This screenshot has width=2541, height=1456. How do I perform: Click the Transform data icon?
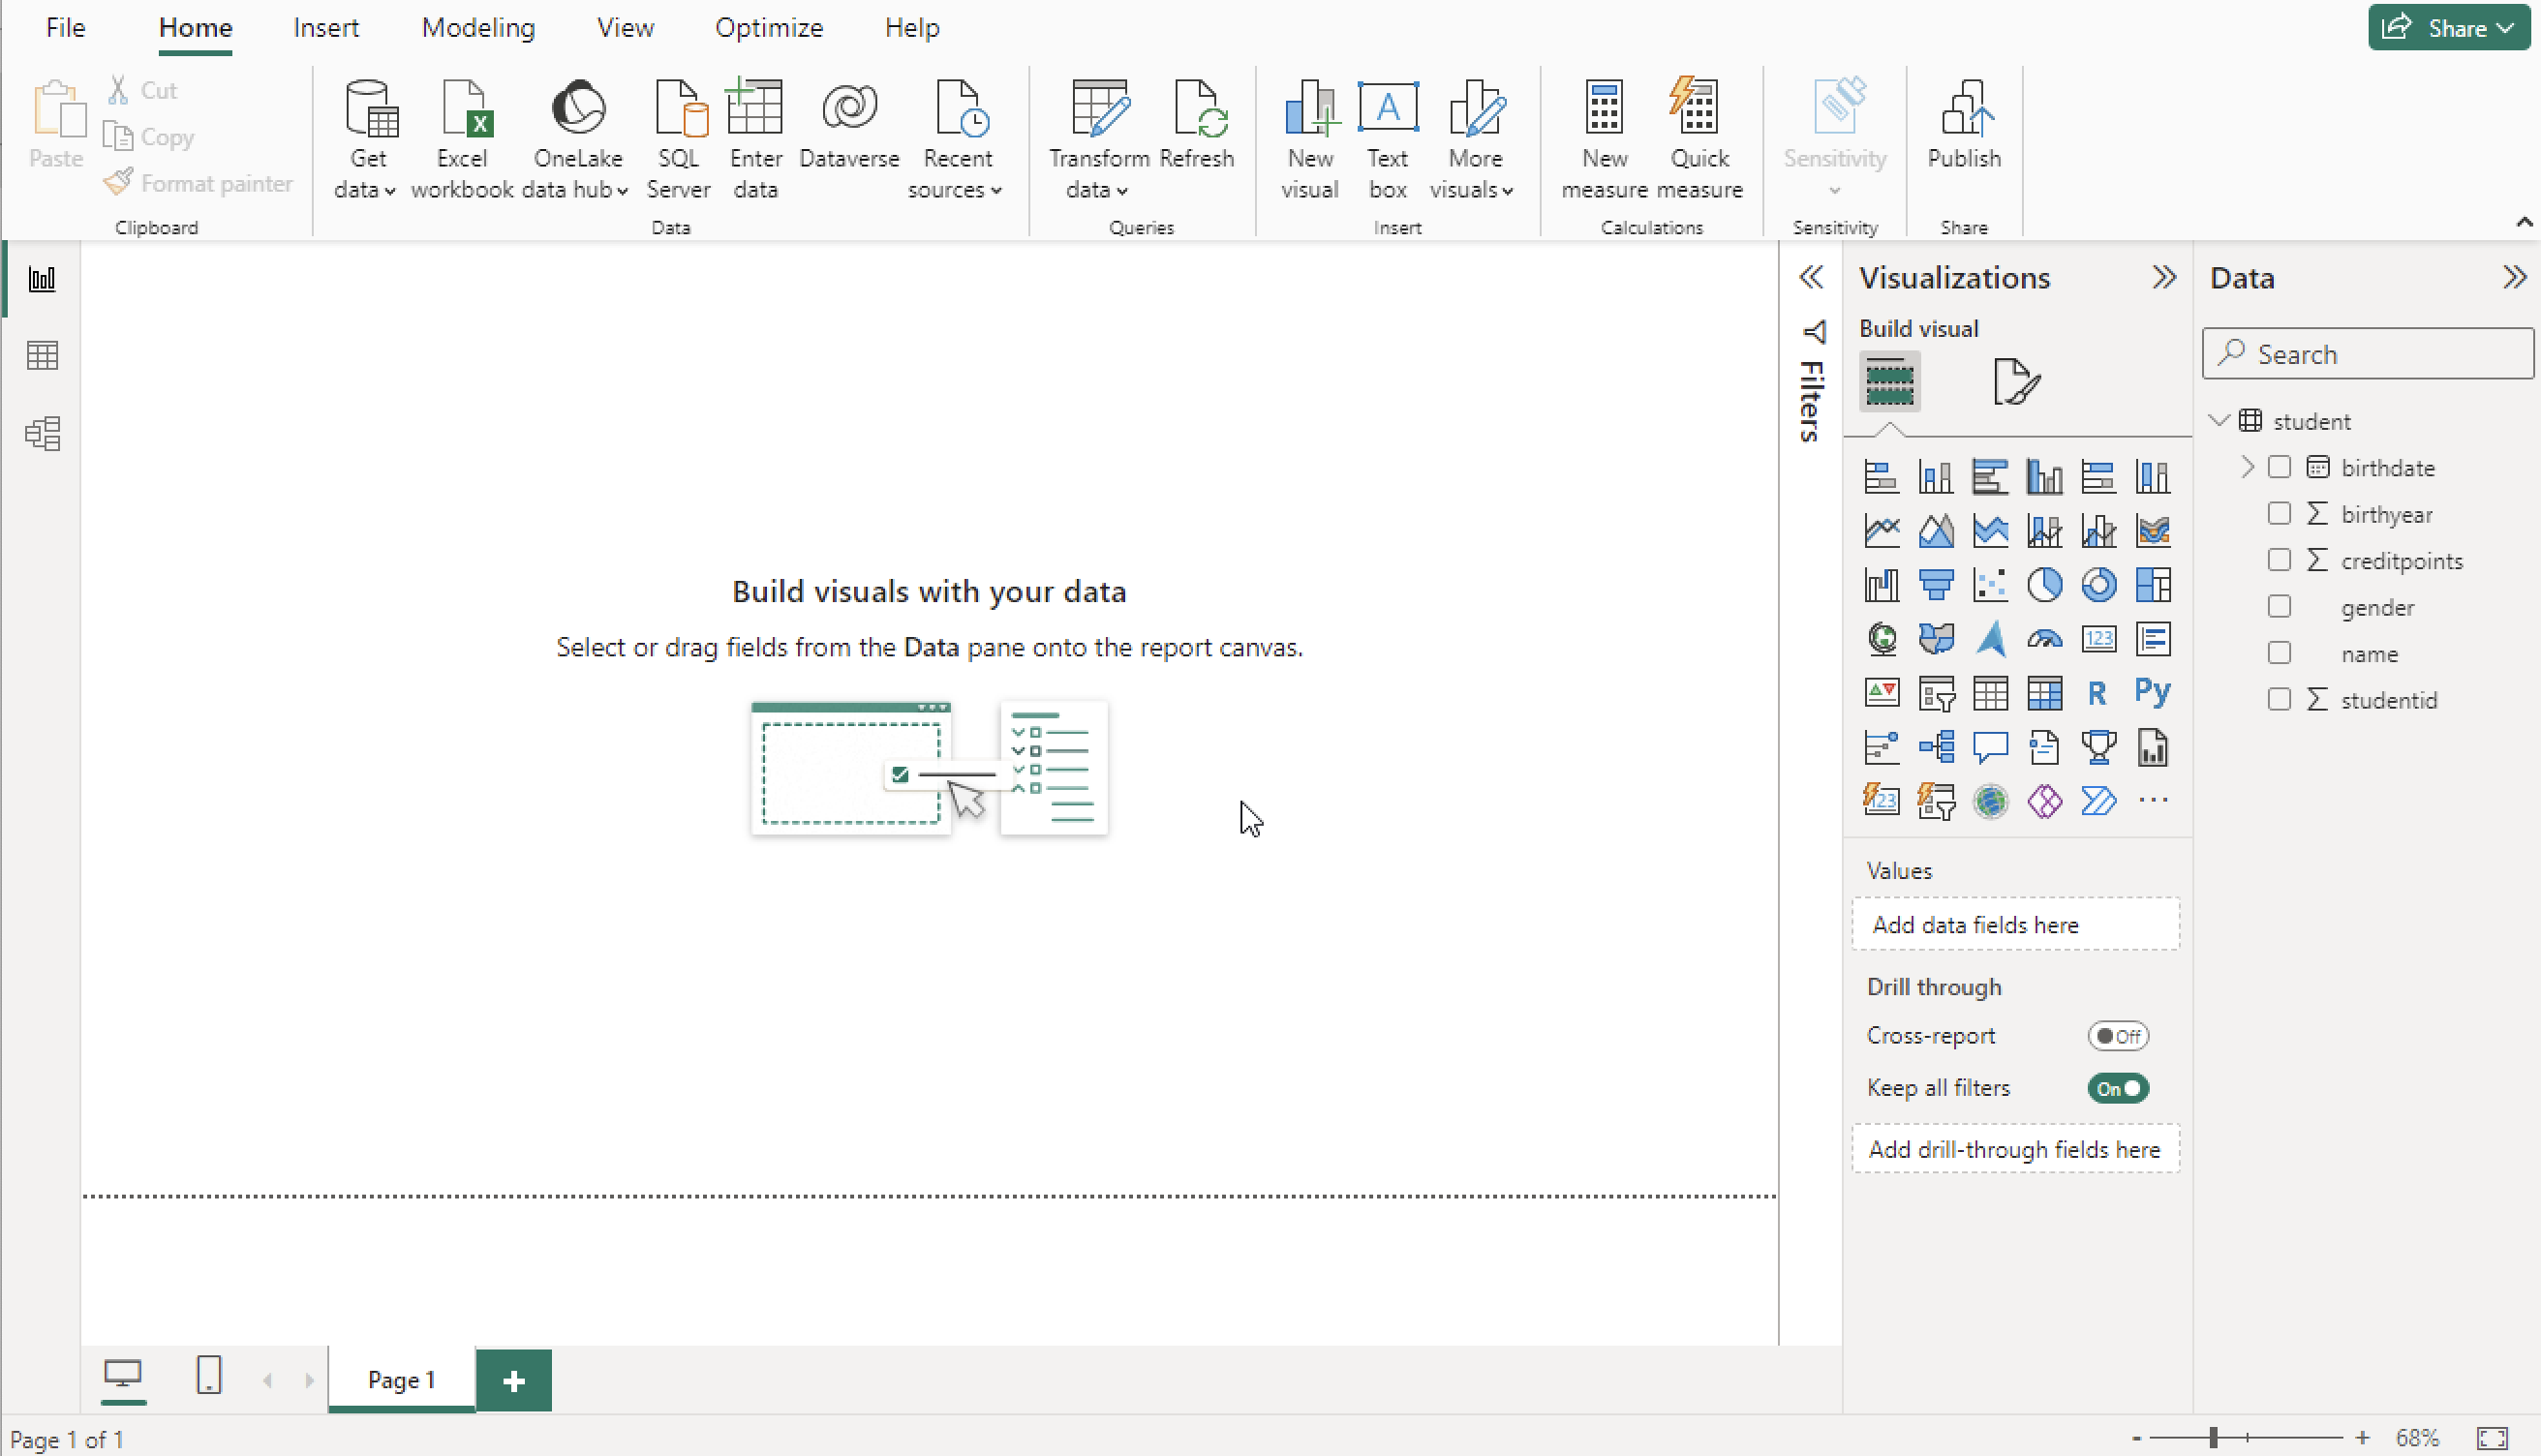coord(1098,138)
